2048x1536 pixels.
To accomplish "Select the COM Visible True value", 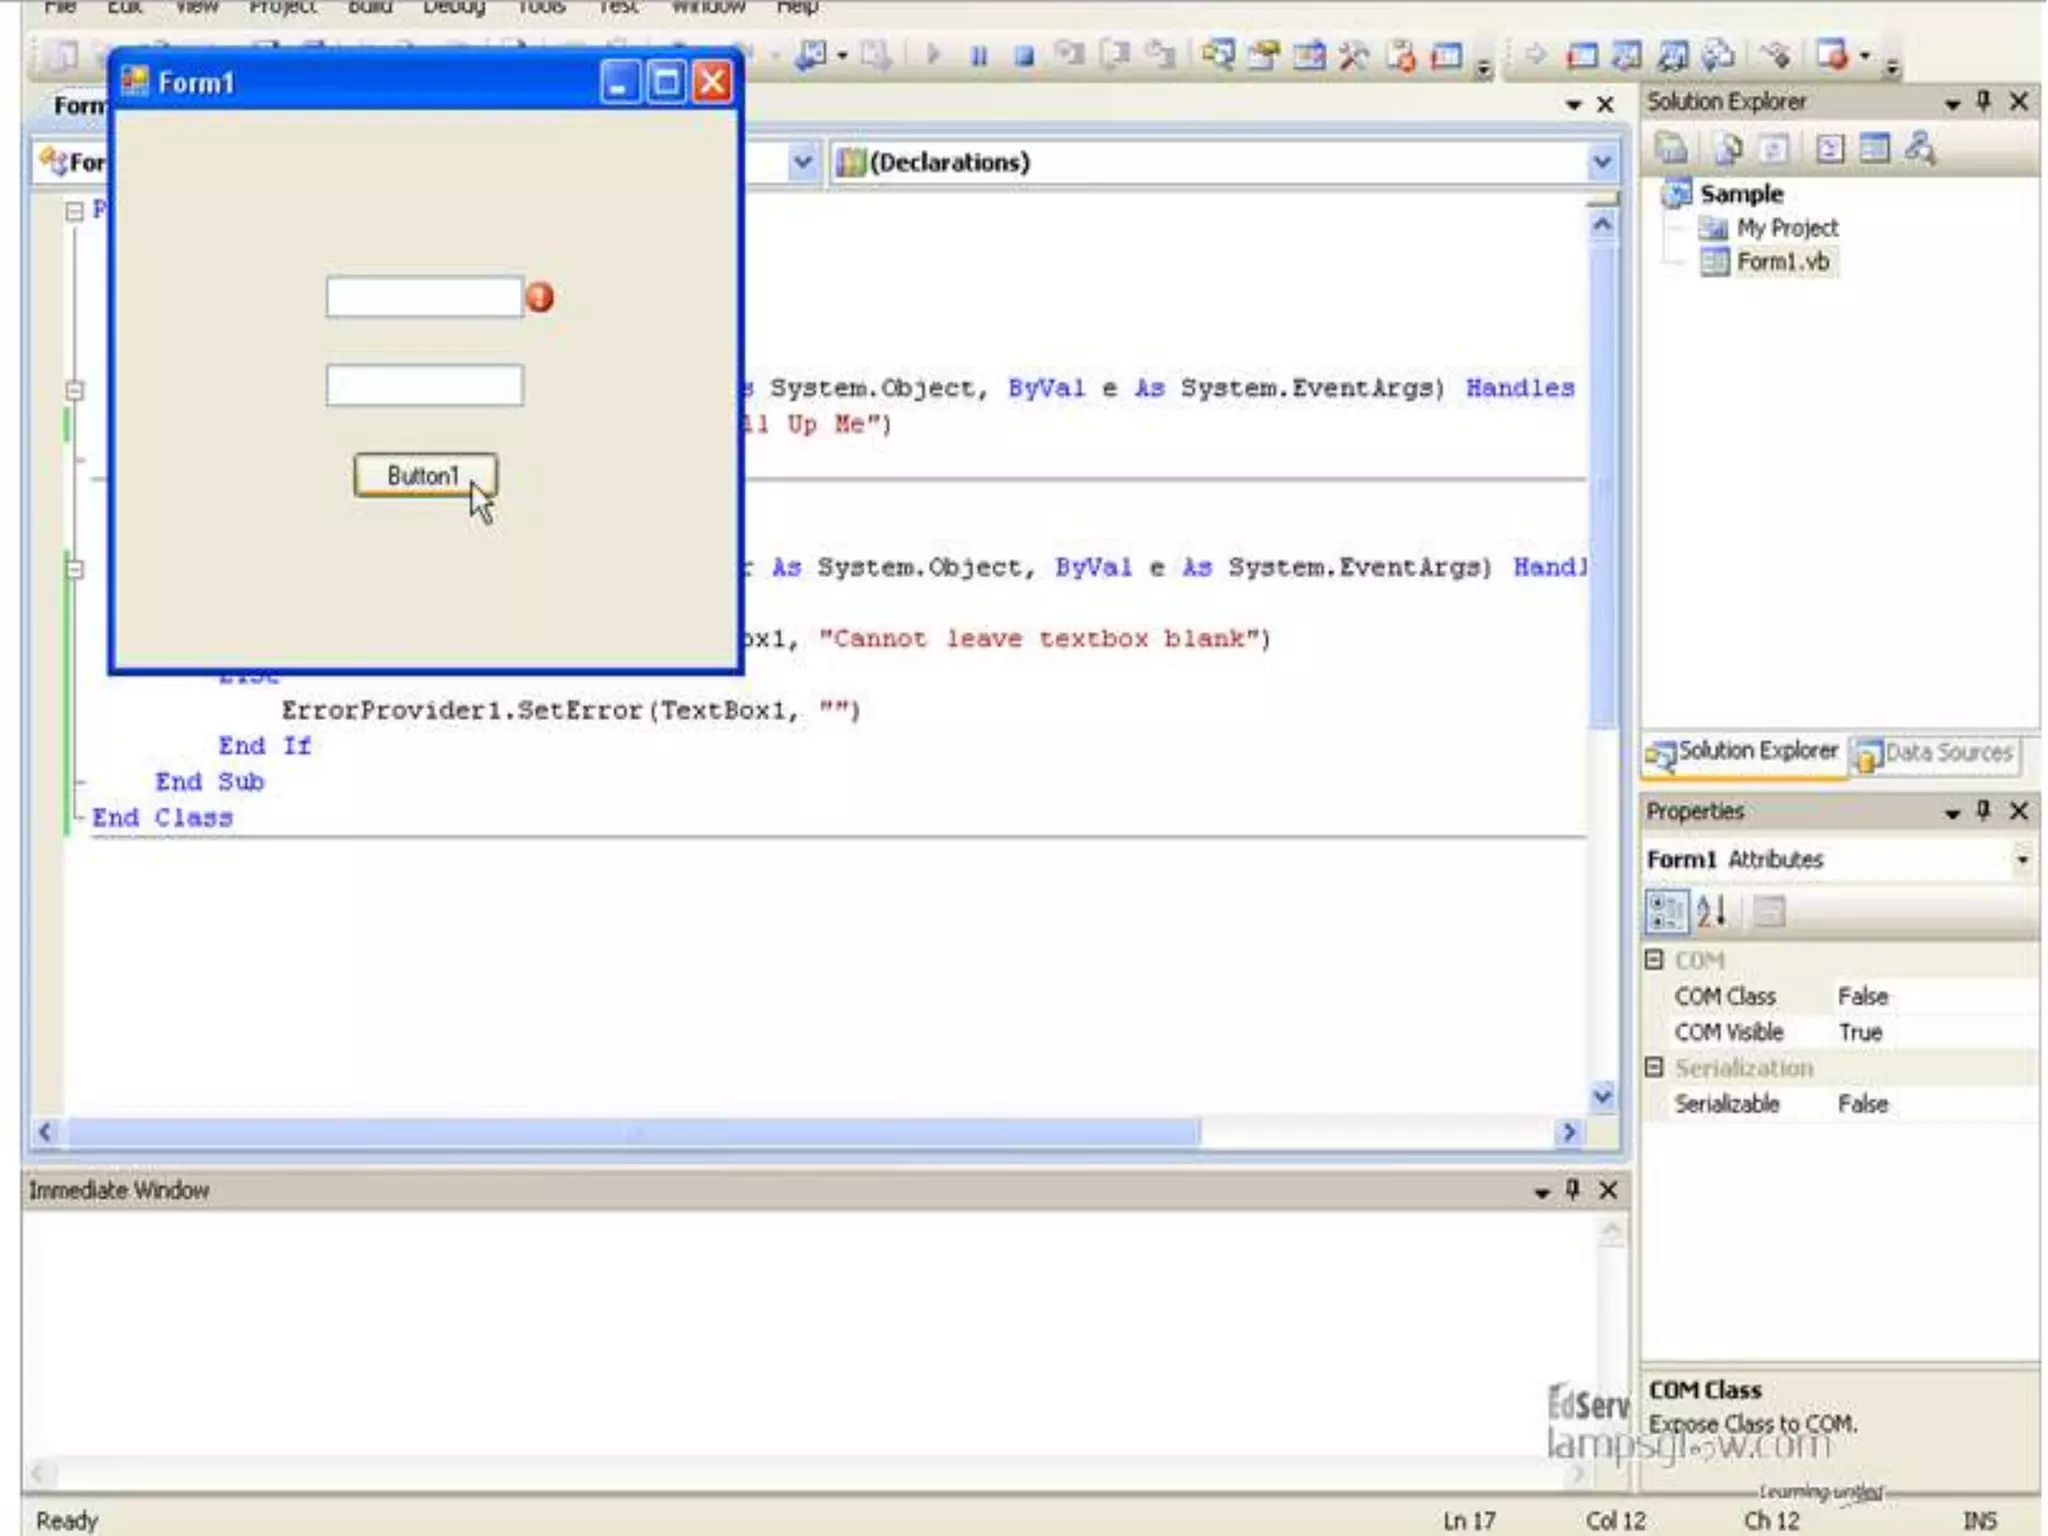I will pos(1860,1032).
